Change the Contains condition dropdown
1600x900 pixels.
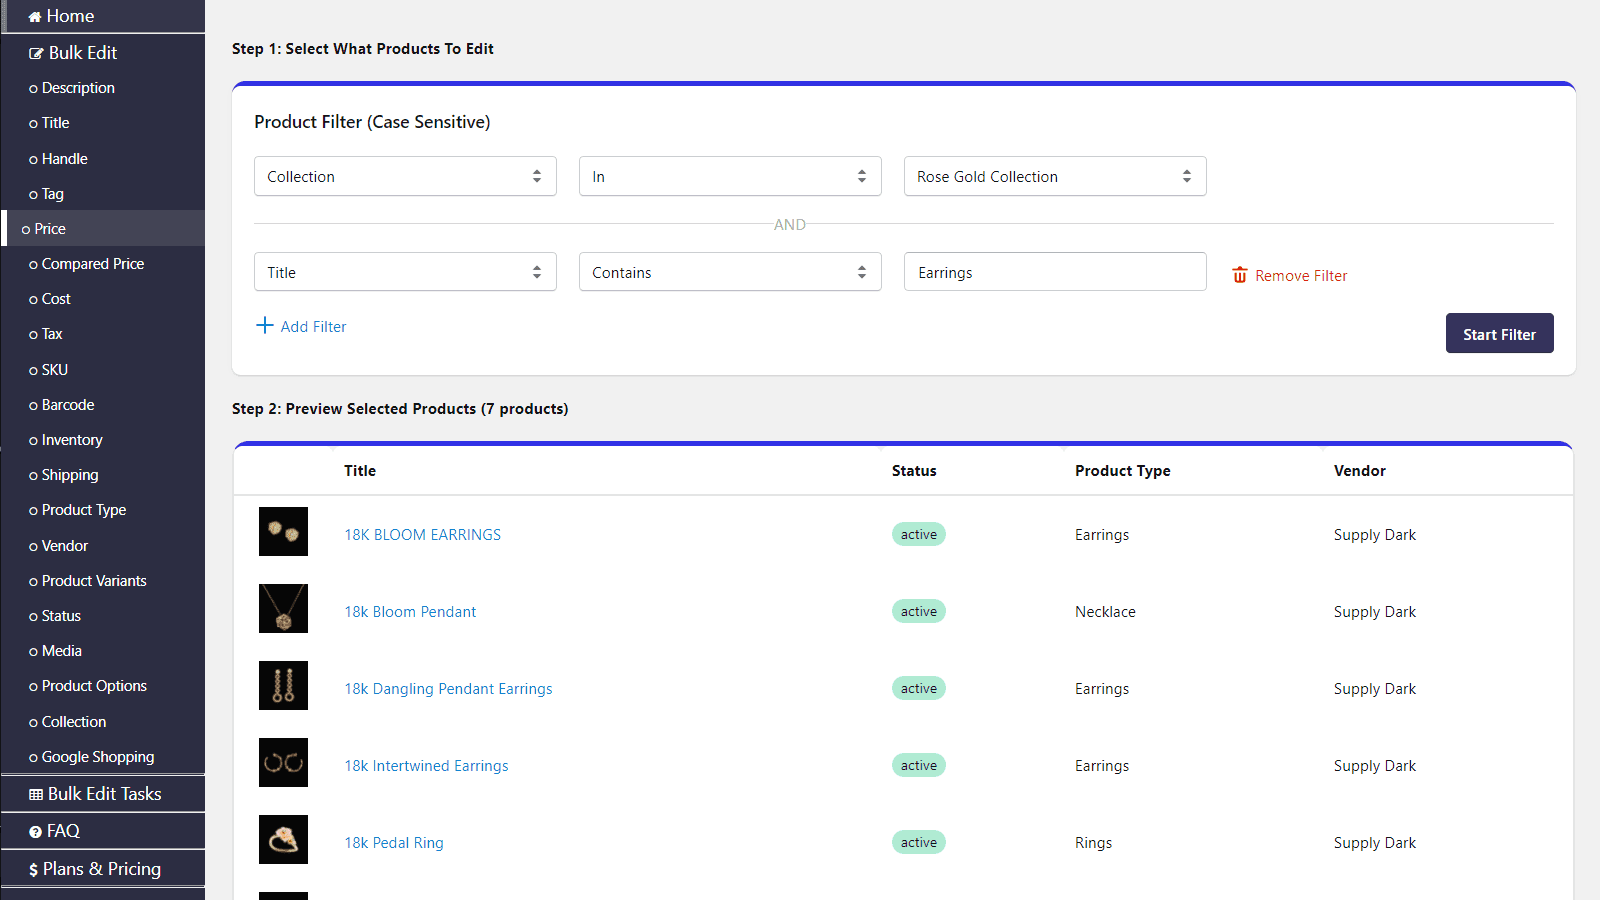pos(730,272)
